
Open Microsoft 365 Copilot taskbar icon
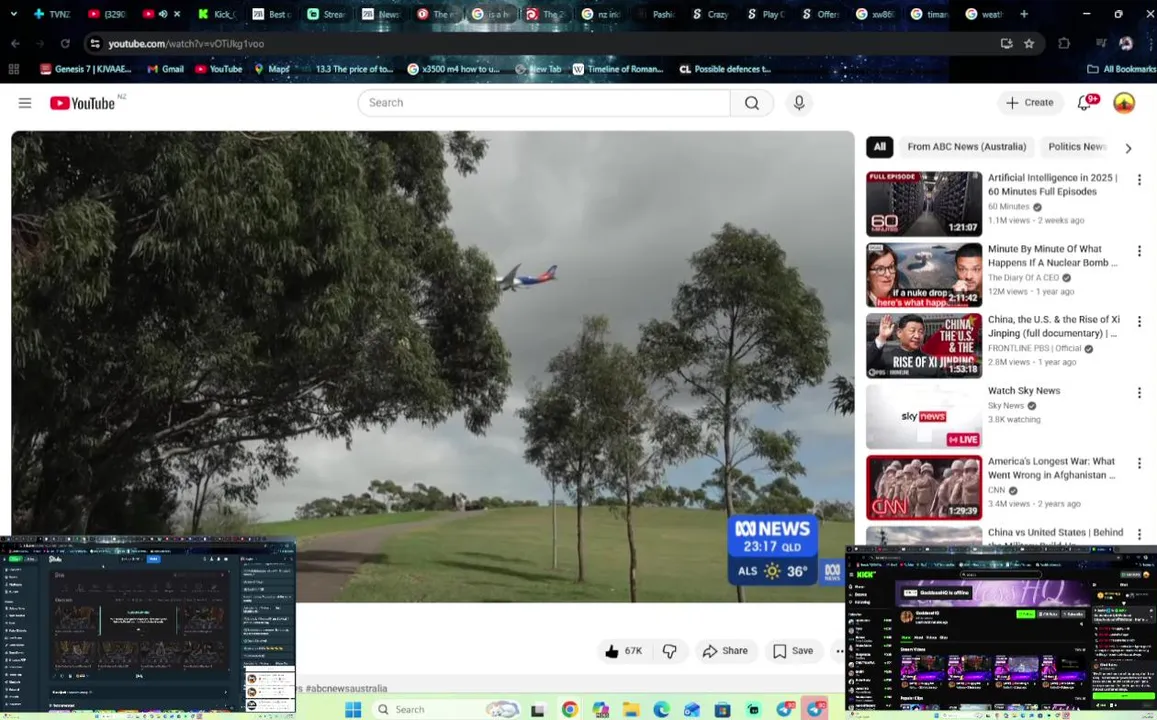600,709
